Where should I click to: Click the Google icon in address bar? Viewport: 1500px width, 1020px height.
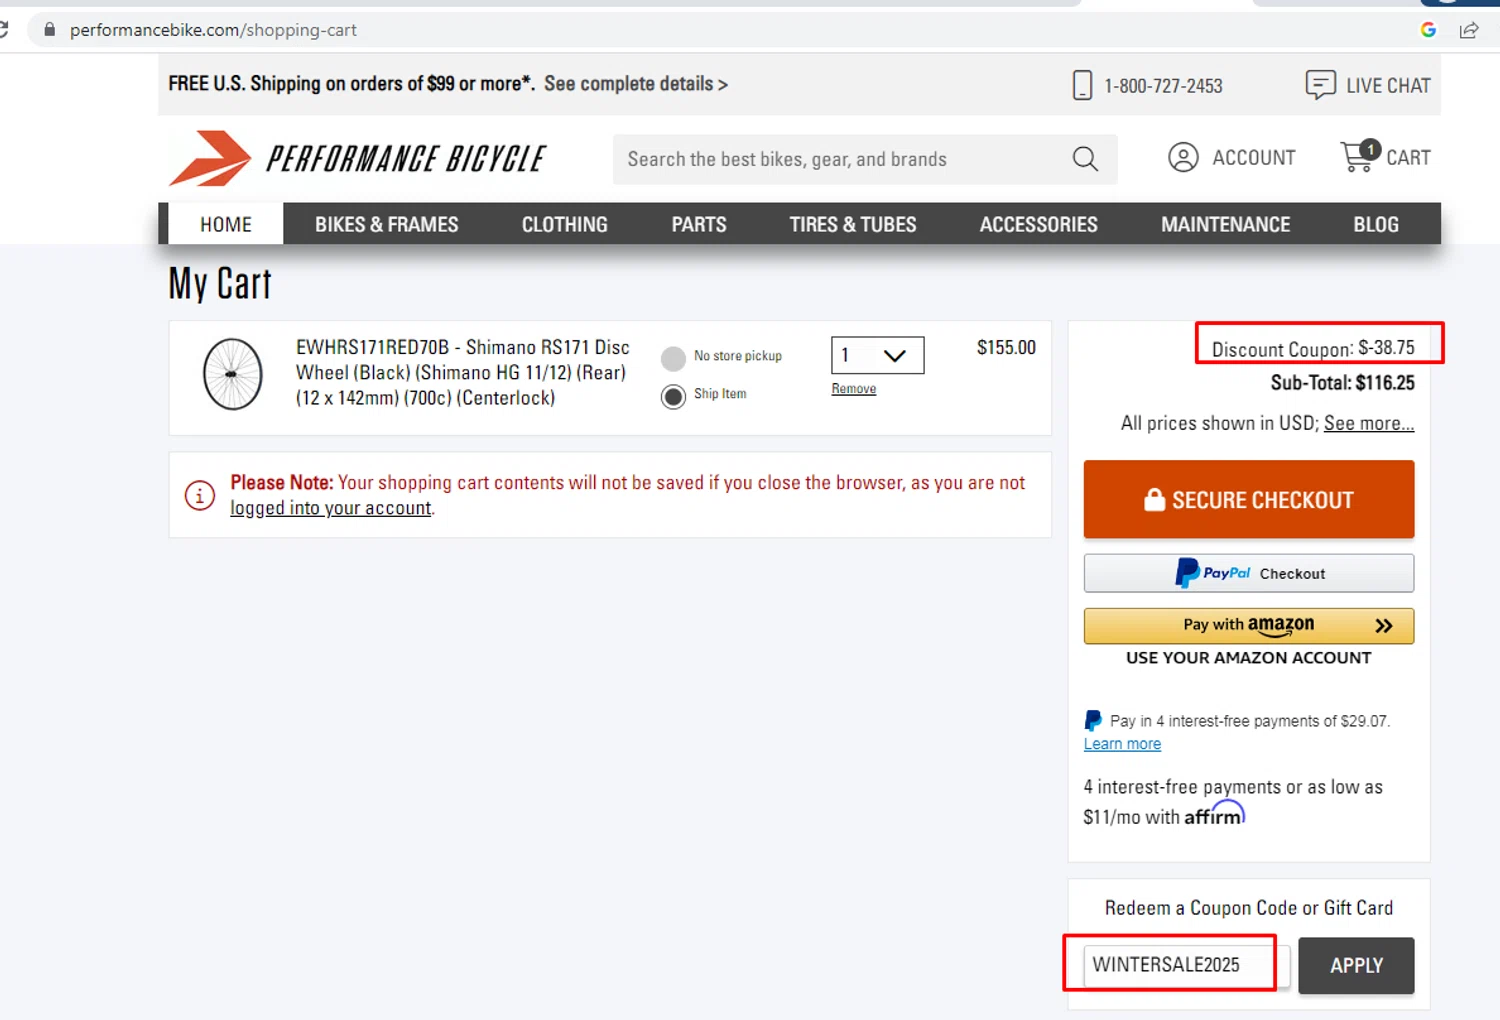[1428, 30]
